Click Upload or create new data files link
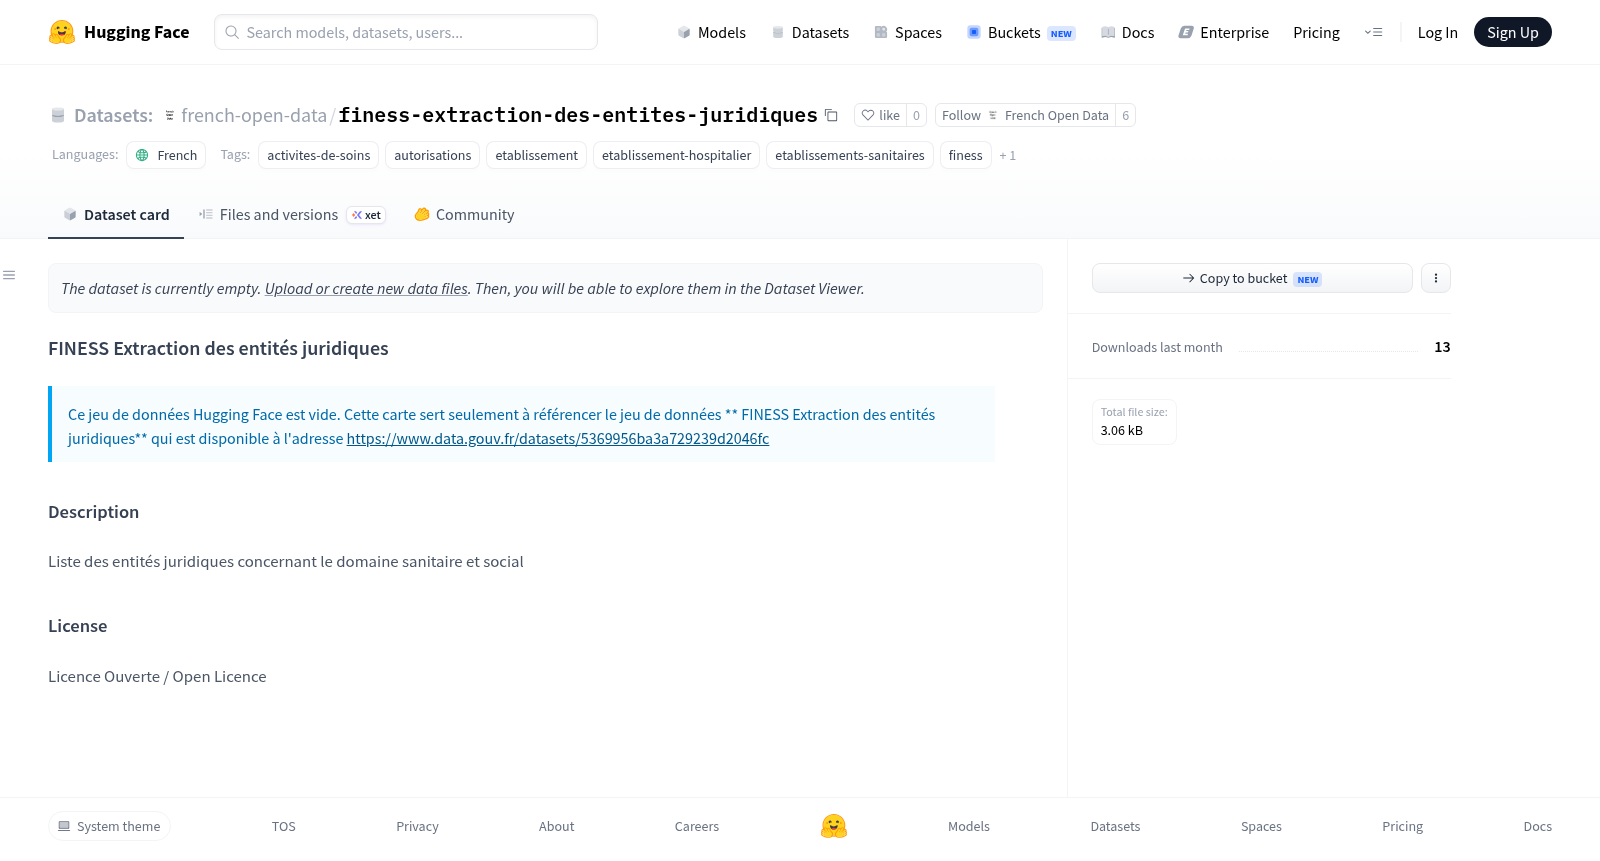Image resolution: width=1600 pixels, height=861 pixels. (366, 288)
